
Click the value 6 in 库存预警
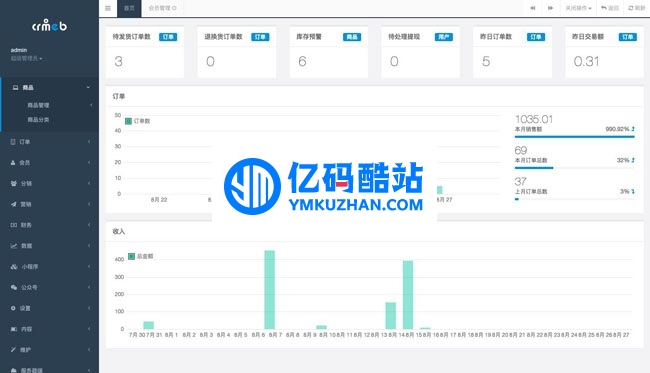coord(302,62)
